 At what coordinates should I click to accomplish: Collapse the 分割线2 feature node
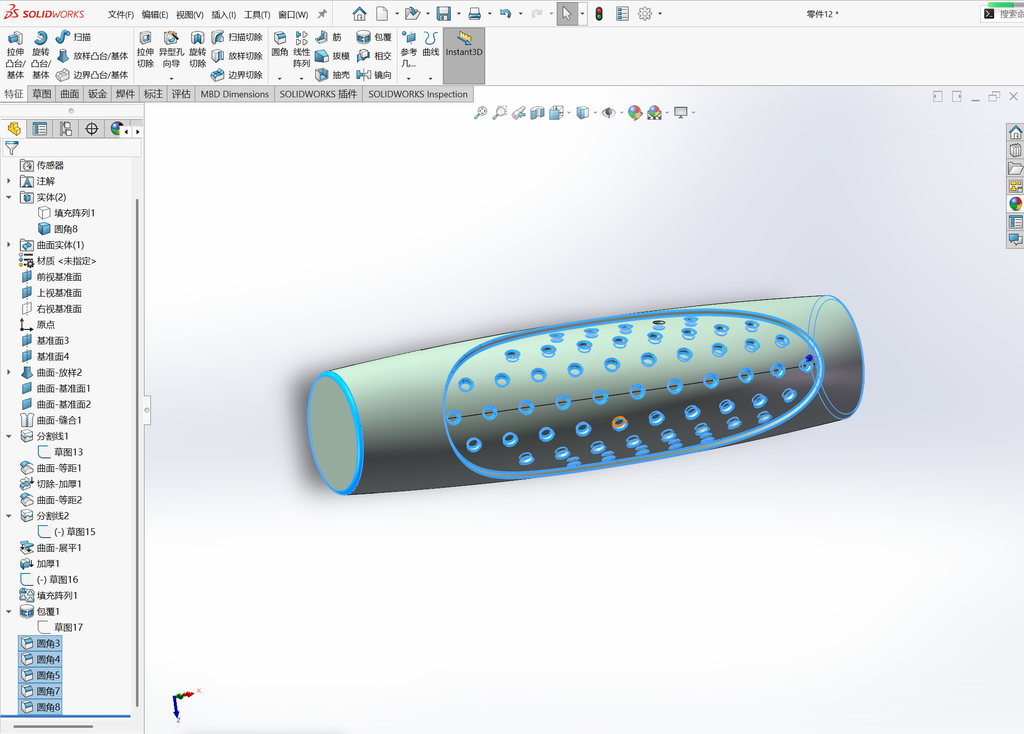pos(8,516)
